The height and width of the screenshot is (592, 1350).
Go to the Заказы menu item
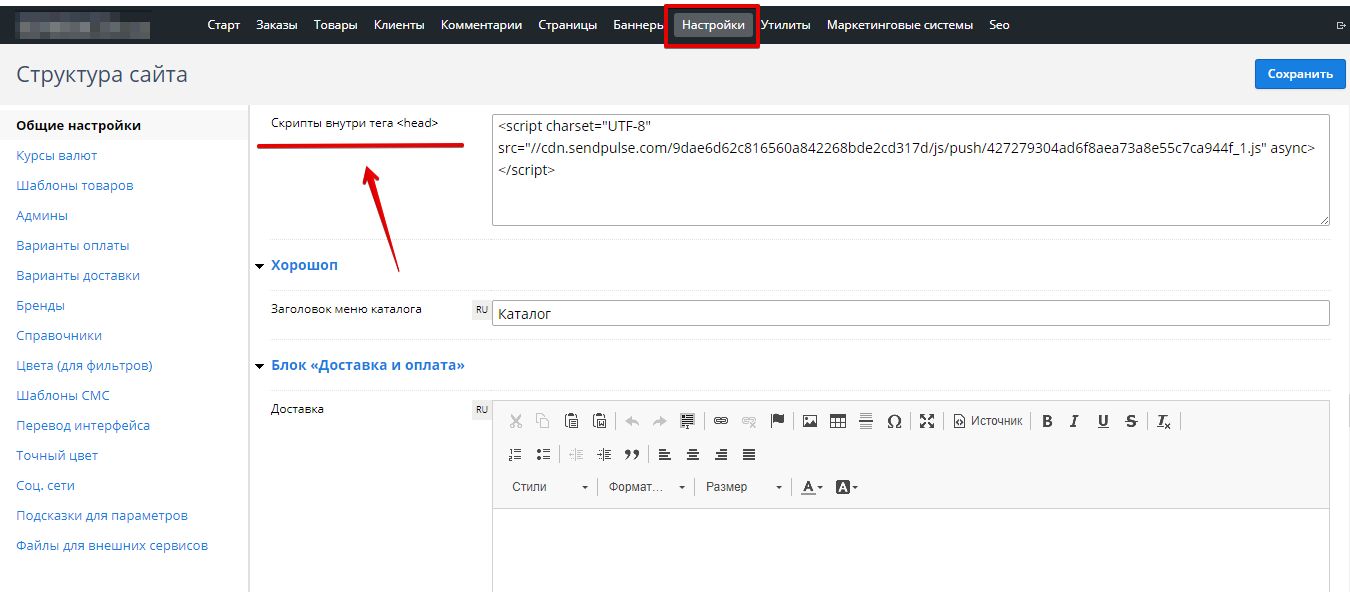(277, 25)
